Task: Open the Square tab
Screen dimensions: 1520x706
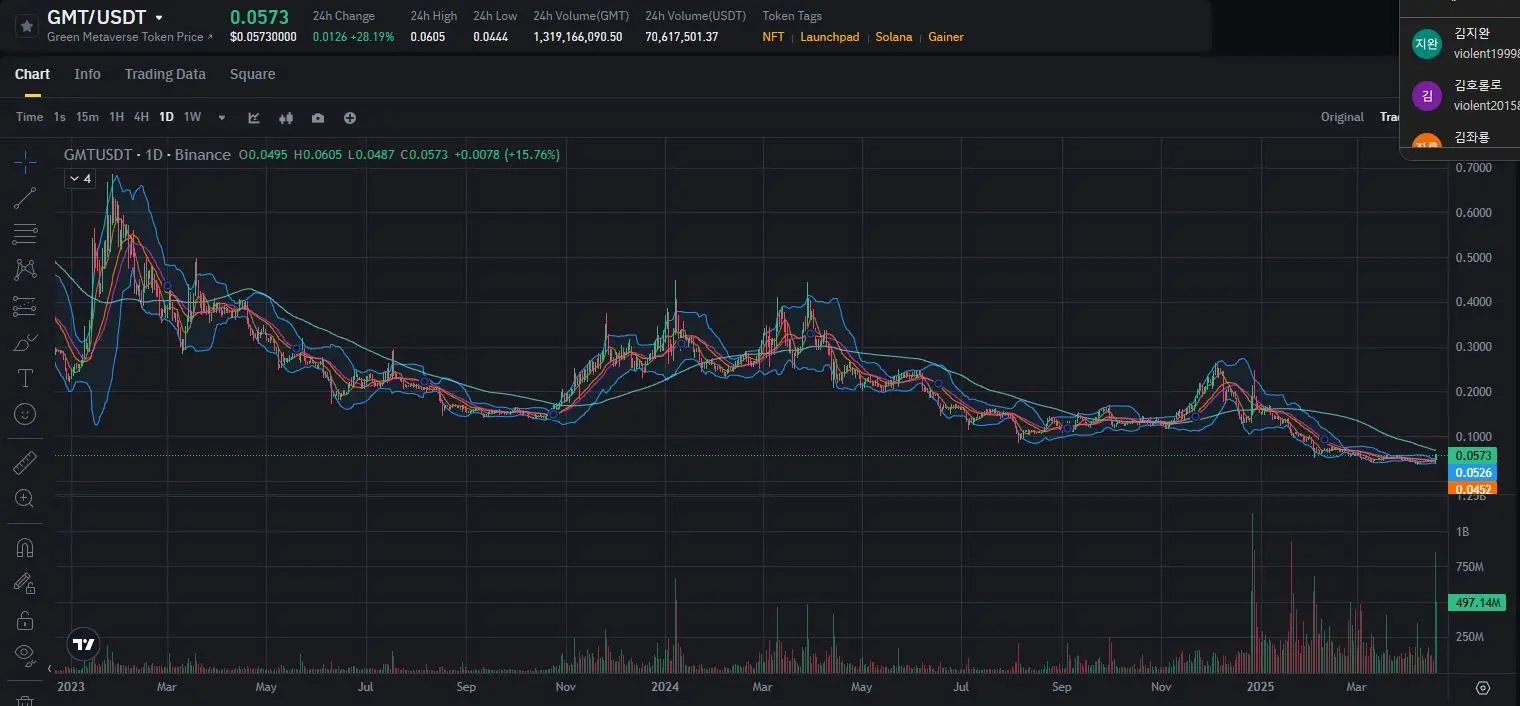Action: 252,74
